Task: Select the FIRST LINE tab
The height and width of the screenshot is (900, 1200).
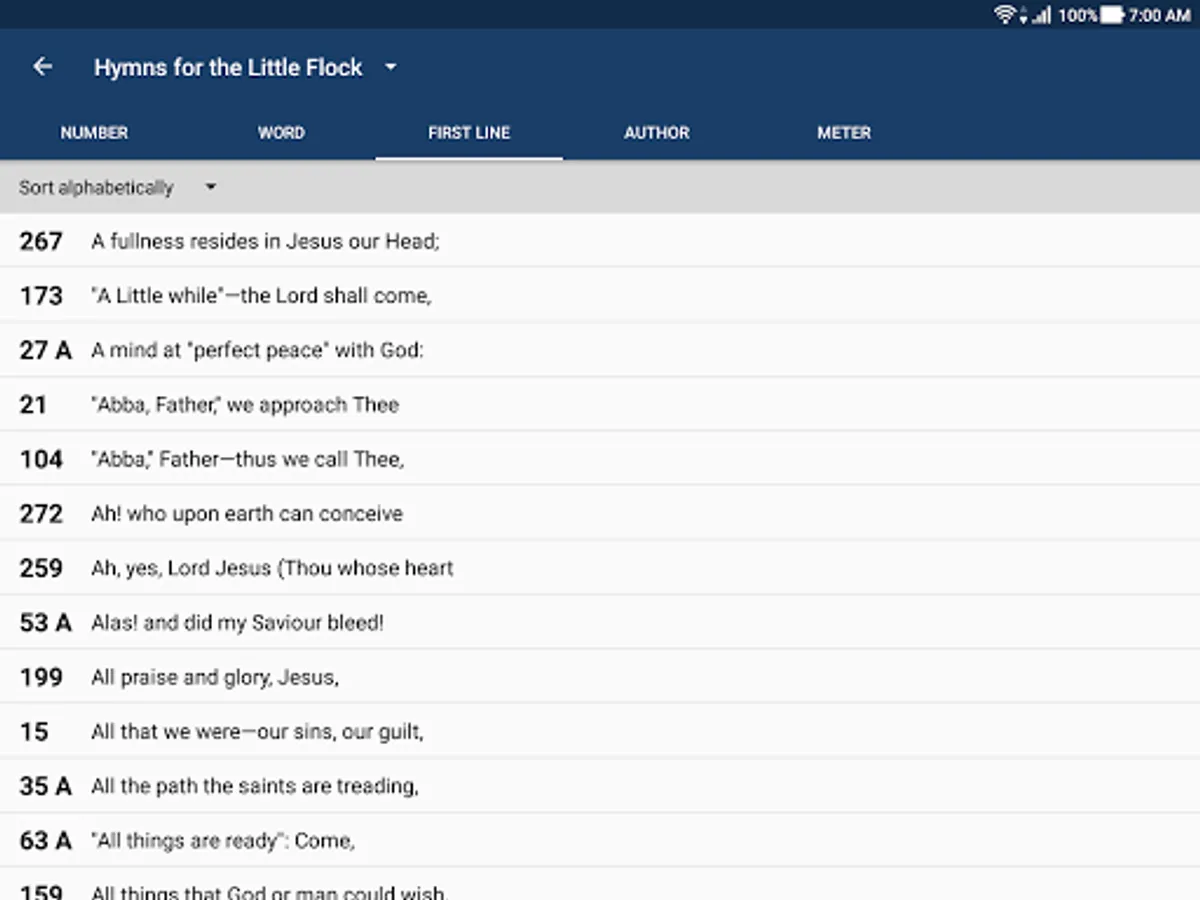Action: tap(469, 133)
